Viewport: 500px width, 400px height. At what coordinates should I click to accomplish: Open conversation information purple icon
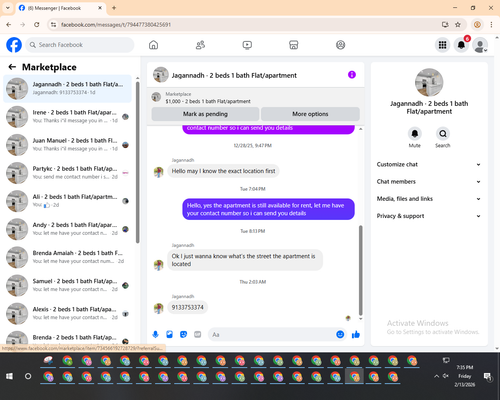pyautogui.click(x=352, y=75)
